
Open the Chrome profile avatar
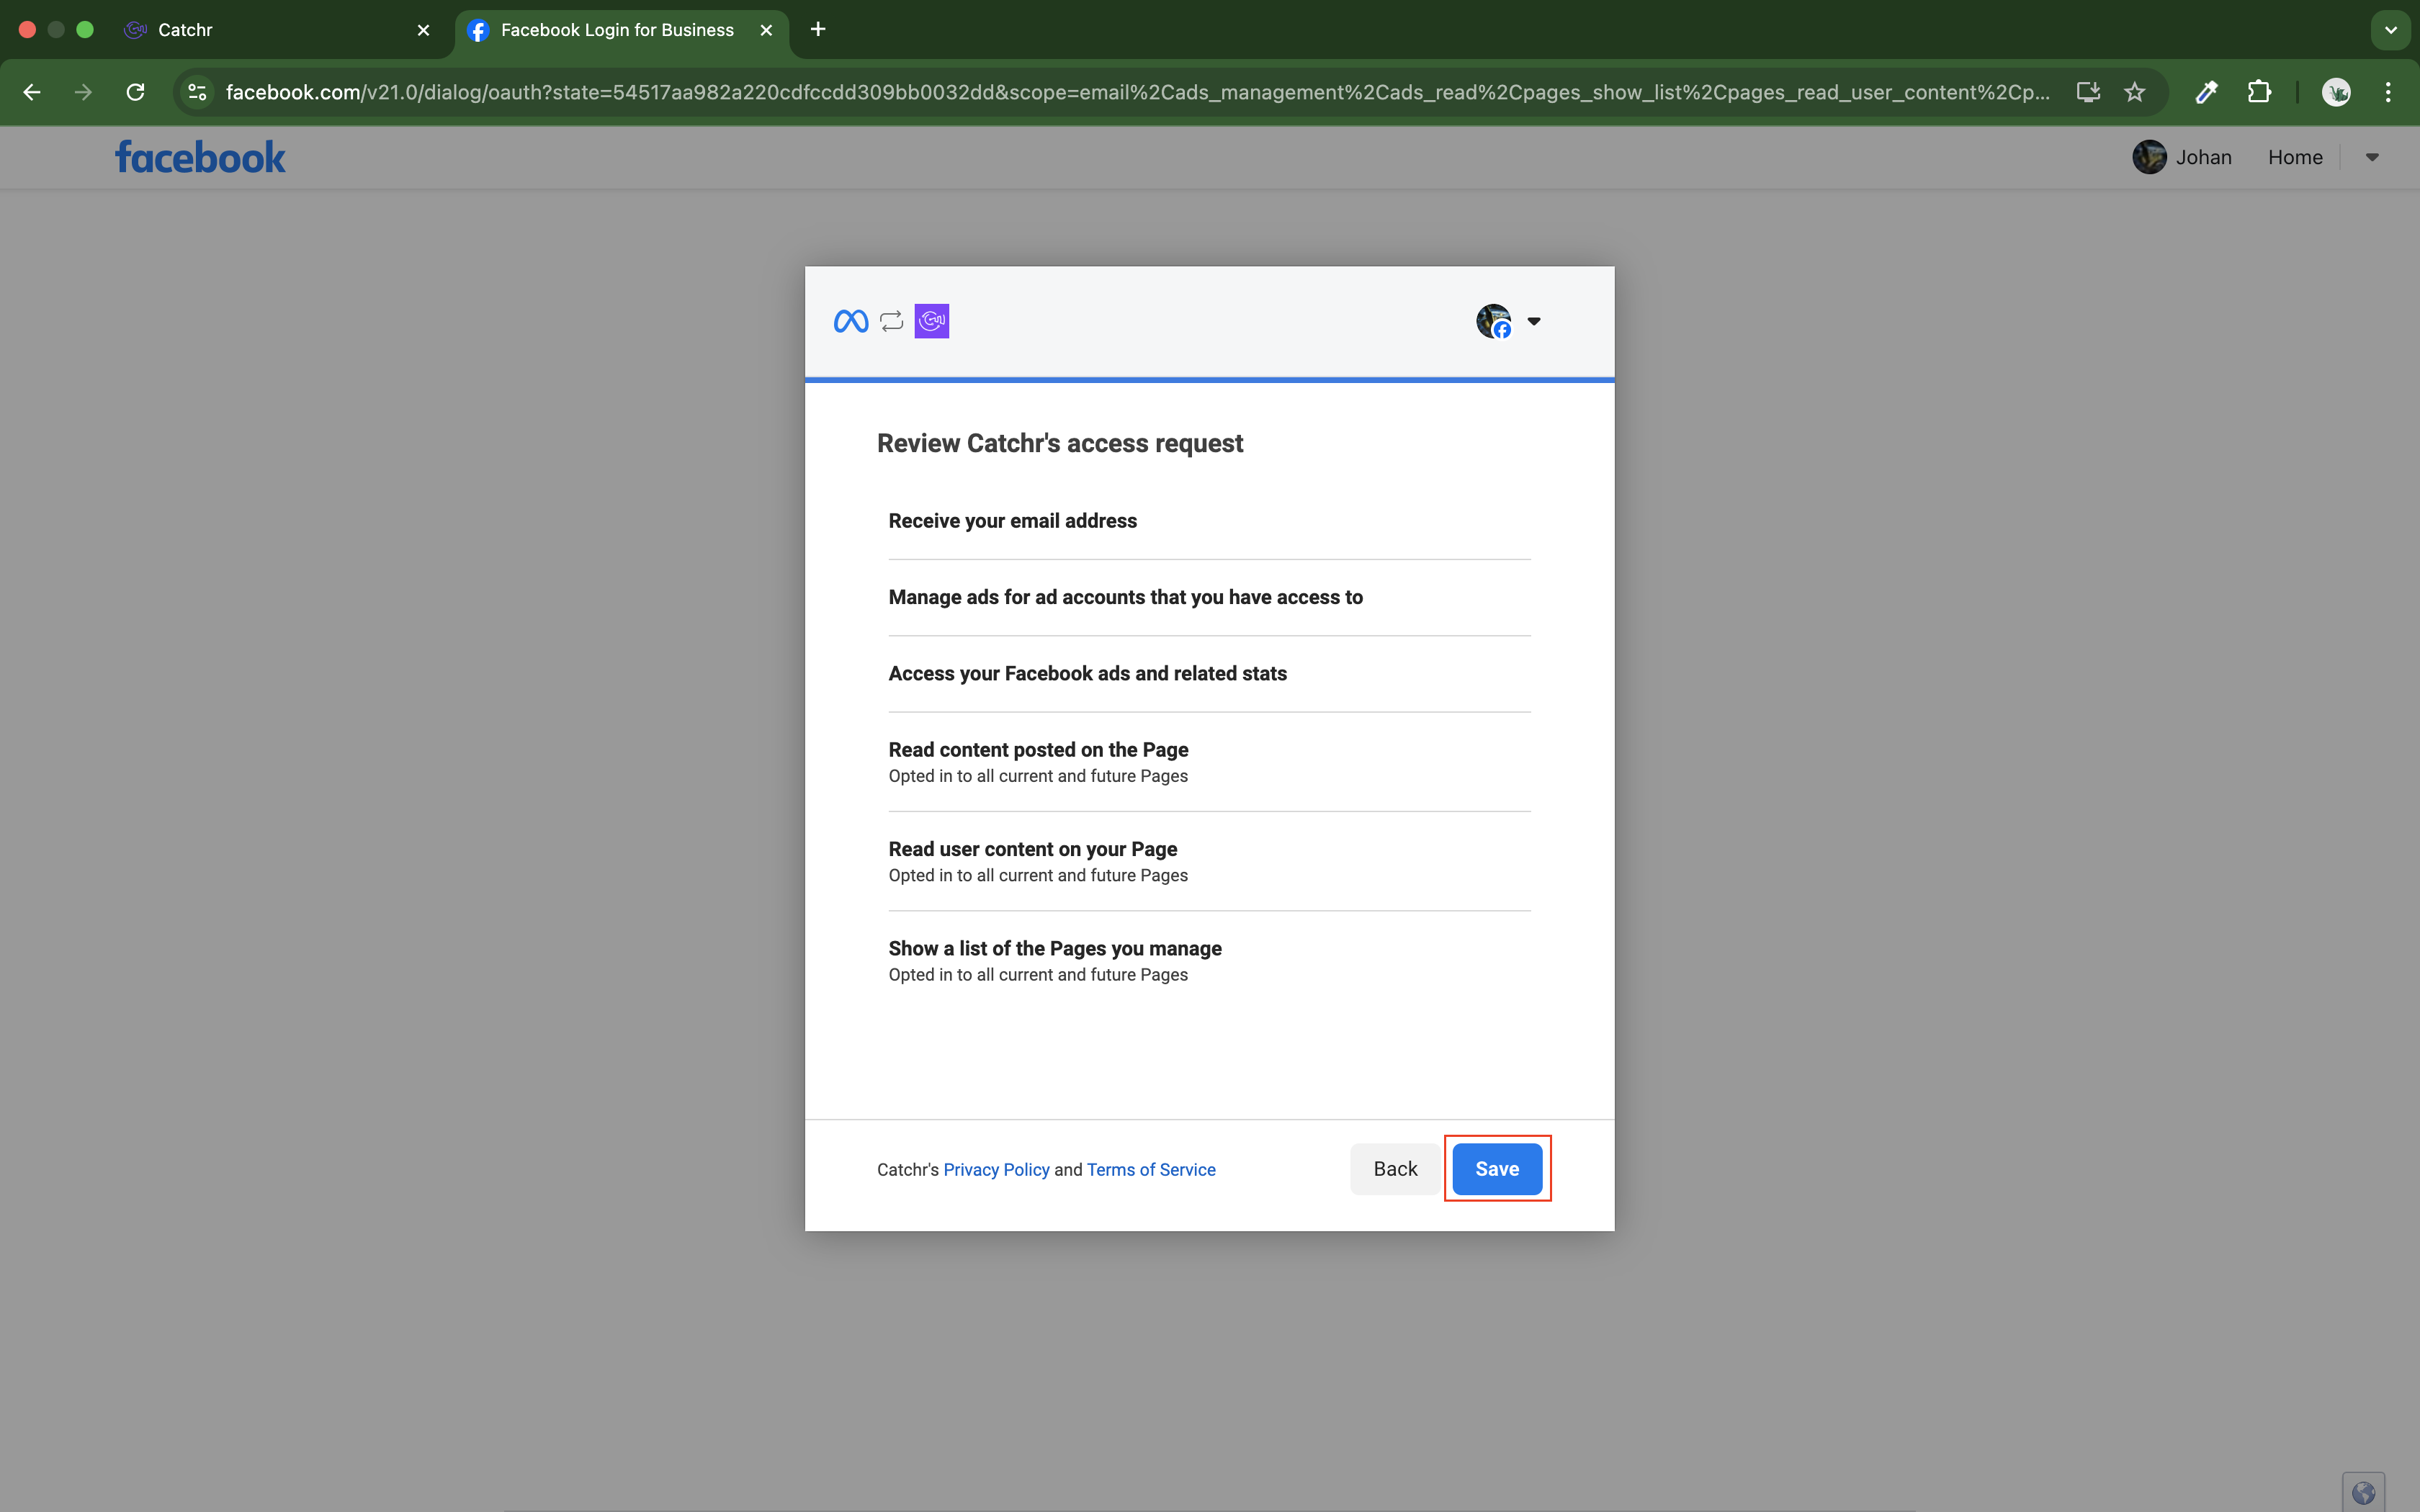pyautogui.click(x=2336, y=92)
